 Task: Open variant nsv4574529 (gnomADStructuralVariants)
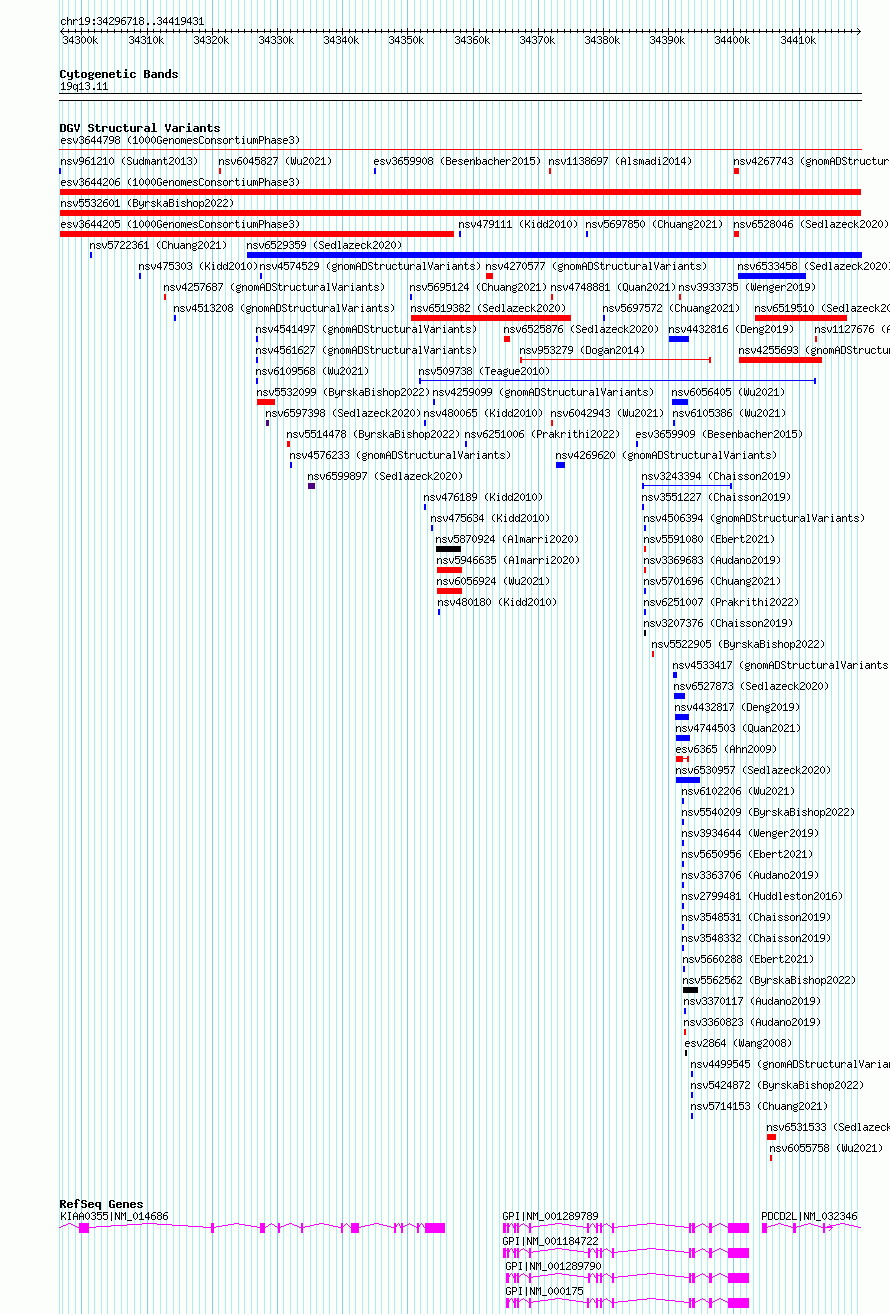(x=370, y=267)
